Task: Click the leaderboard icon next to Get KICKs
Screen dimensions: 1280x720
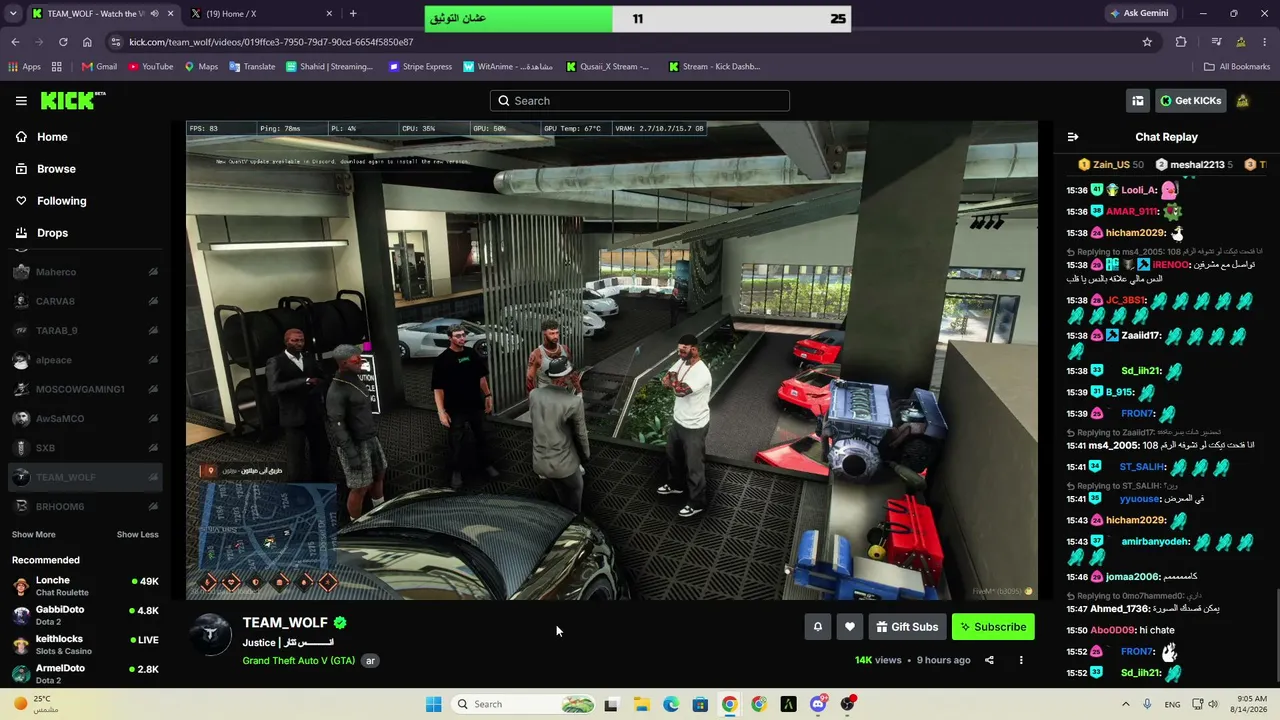Action: pos(1138,101)
